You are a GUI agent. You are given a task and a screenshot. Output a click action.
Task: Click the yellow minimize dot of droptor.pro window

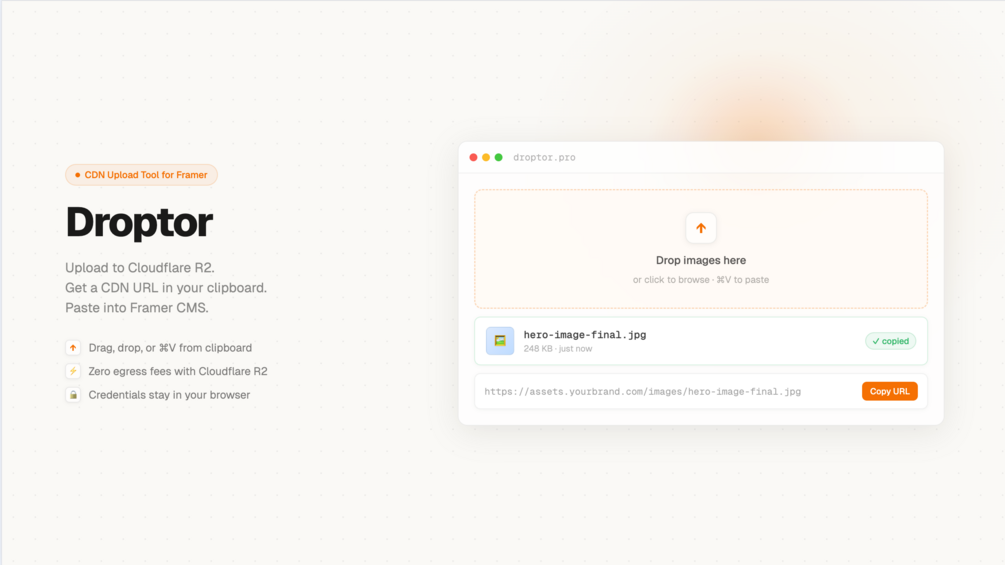click(486, 158)
